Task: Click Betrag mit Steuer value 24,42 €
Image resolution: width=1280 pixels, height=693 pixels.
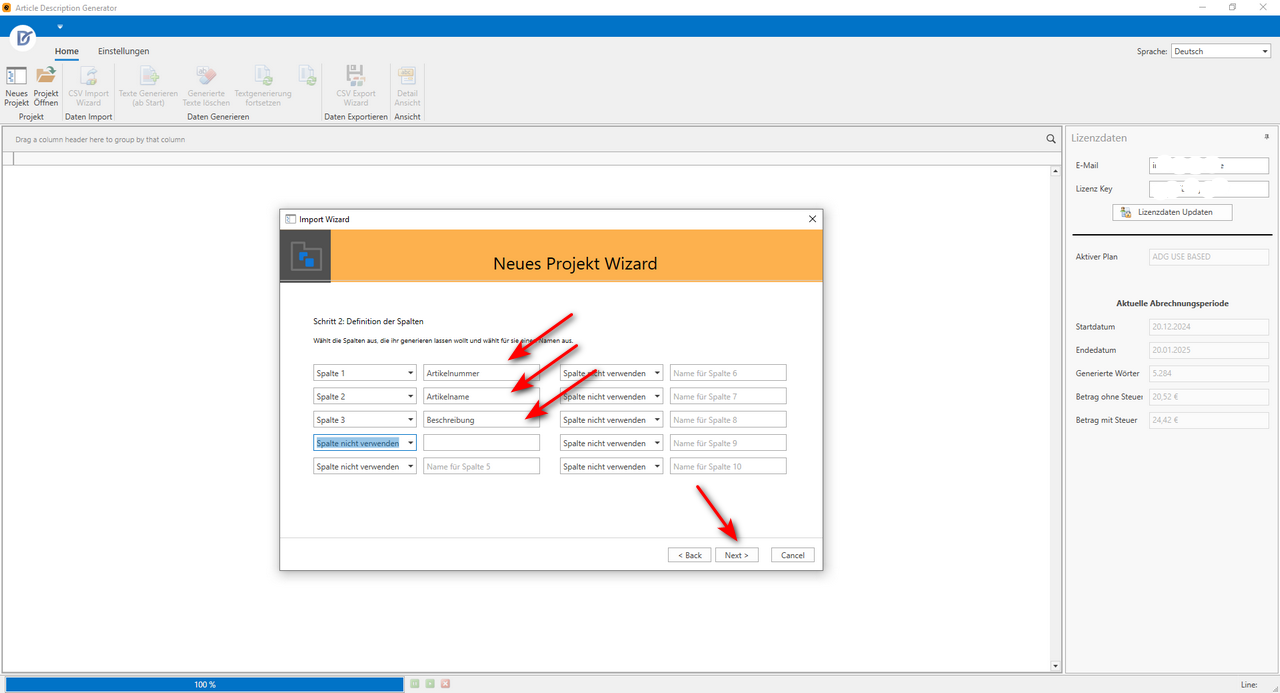Action: [x=1209, y=420]
